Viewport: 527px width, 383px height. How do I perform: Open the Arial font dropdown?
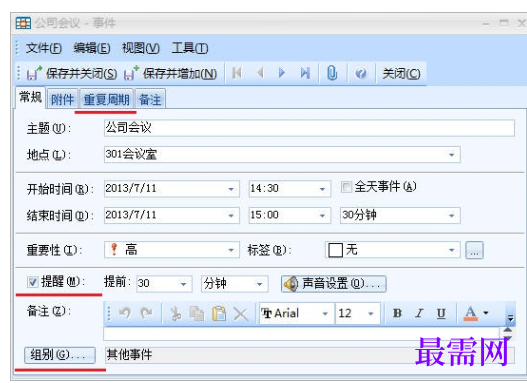click(x=325, y=314)
